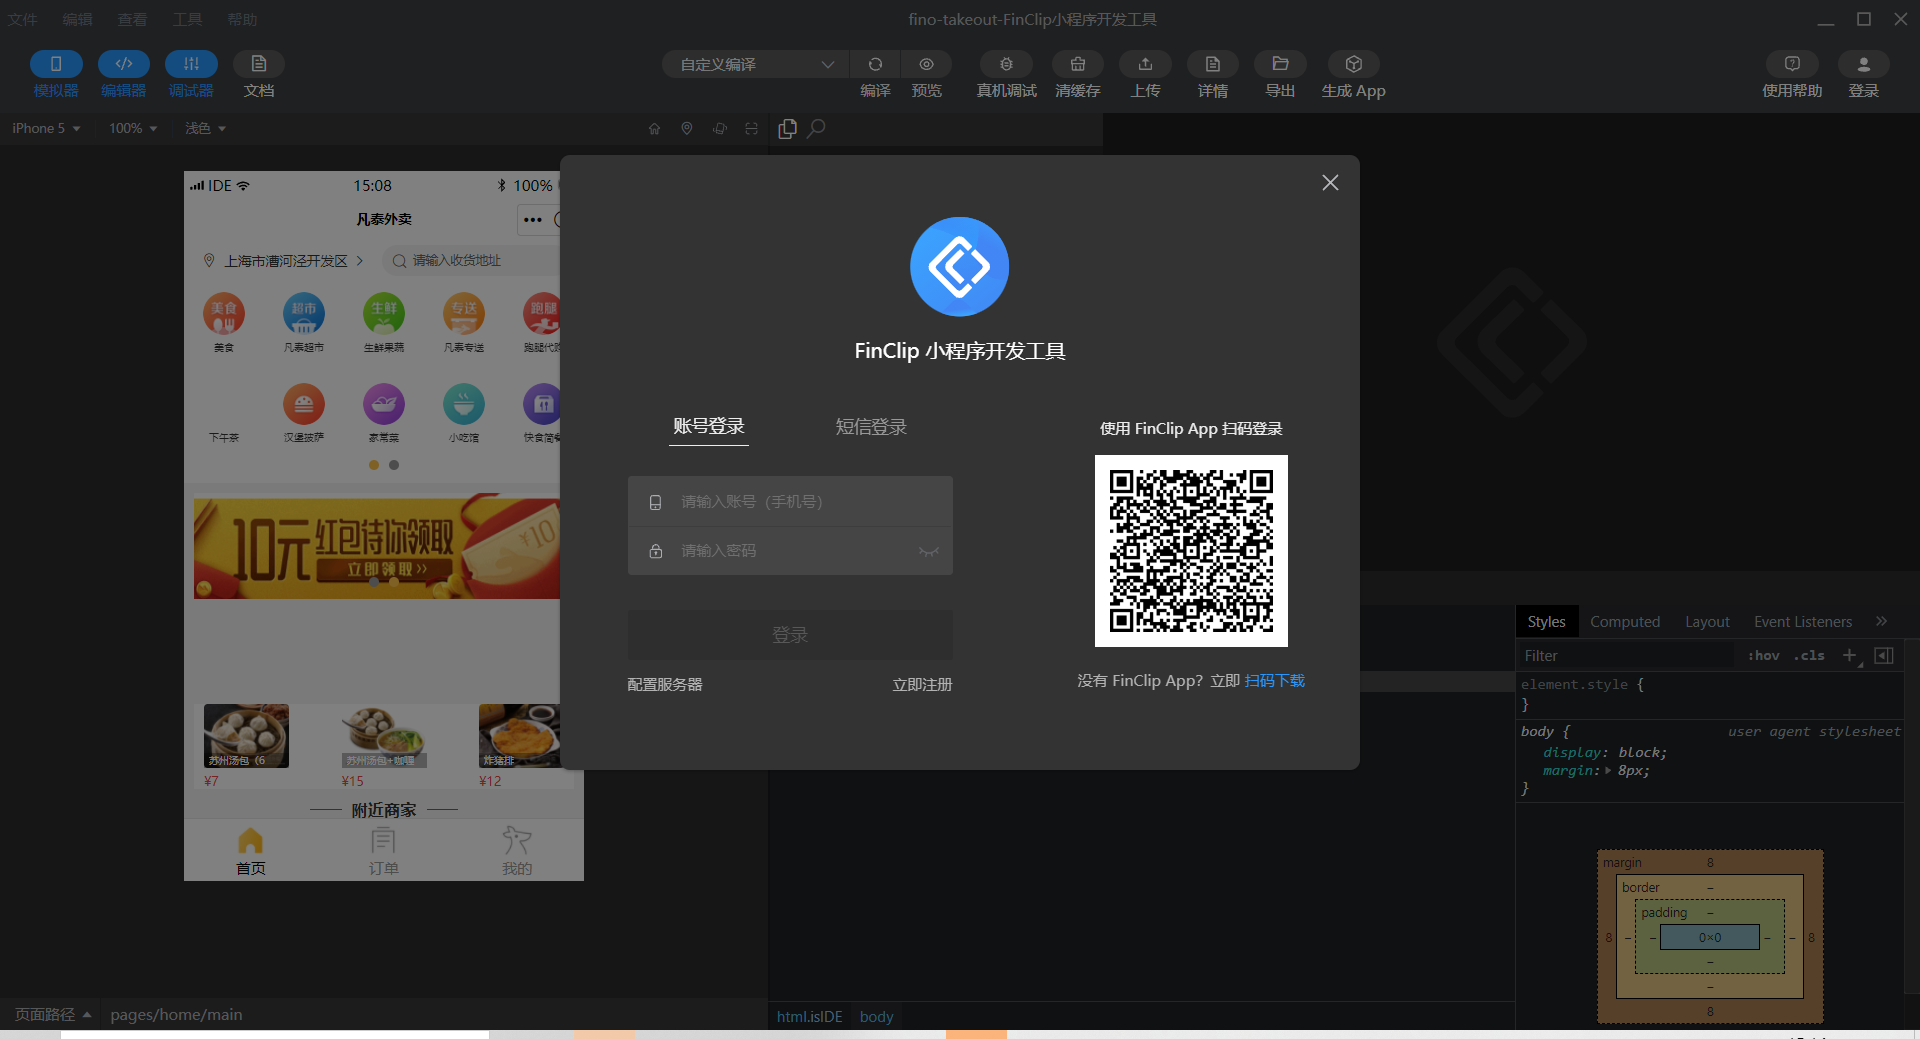Image resolution: width=1920 pixels, height=1039 pixels.
Task: Open the iPhone 5 device dropdown
Action: point(46,128)
